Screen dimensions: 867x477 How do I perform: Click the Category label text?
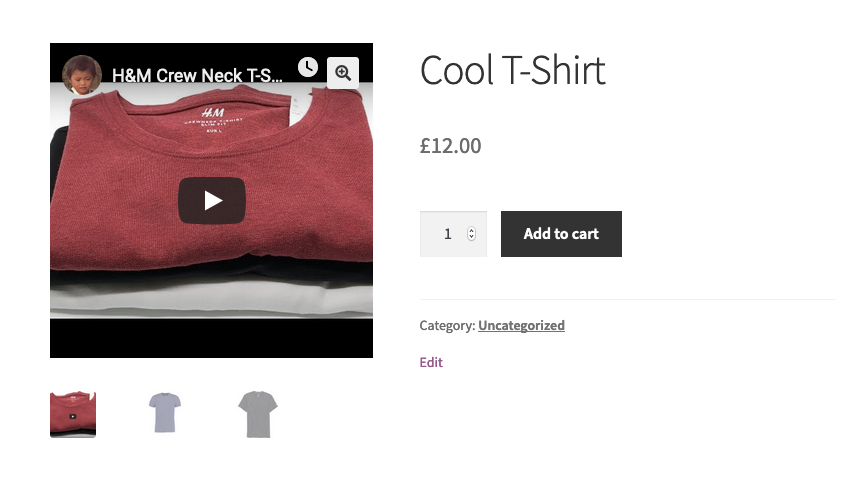click(447, 325)
